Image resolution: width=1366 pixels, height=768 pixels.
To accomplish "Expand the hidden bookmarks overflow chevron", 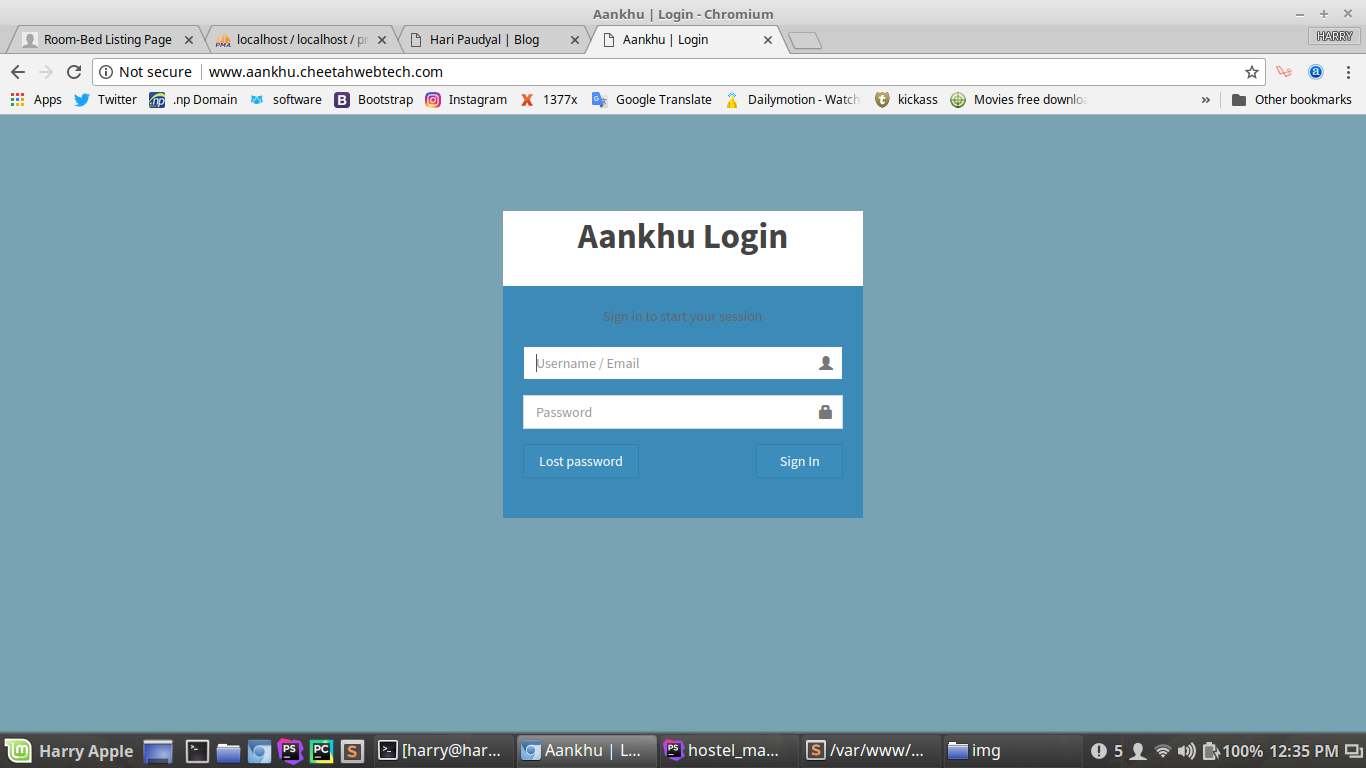I will (1205, 99).
